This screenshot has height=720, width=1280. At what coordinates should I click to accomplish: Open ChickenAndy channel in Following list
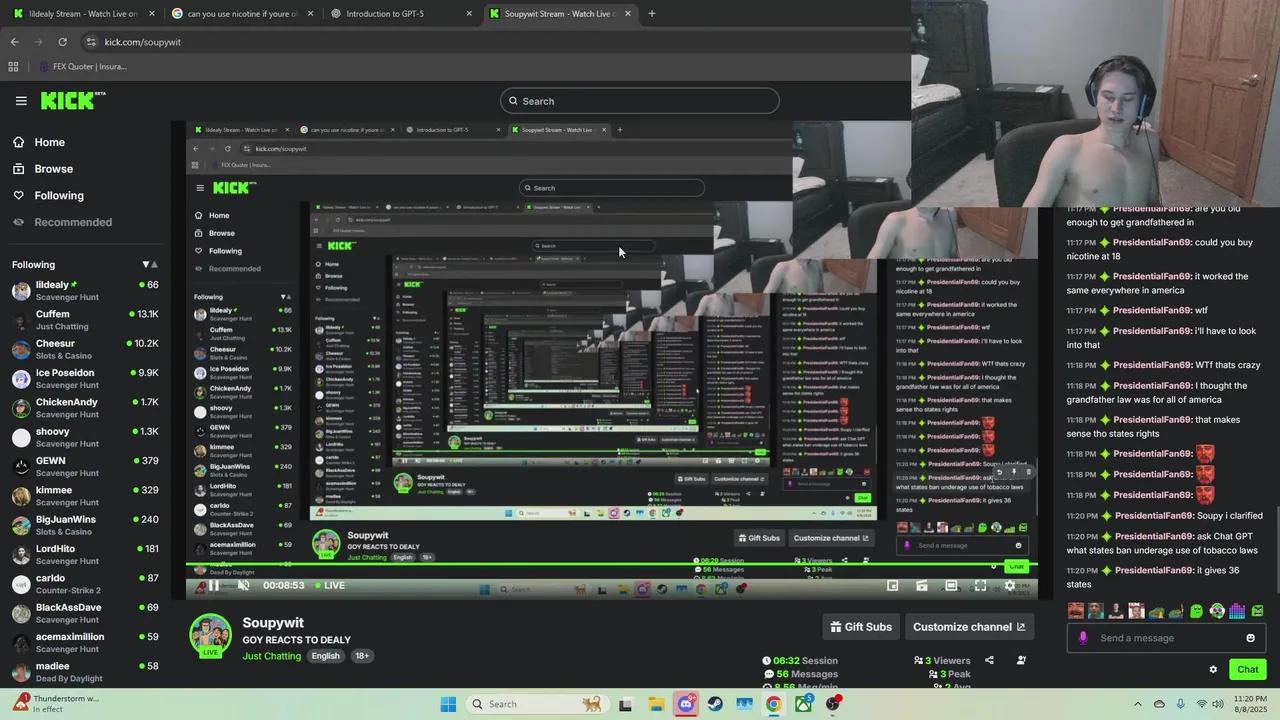85,408
